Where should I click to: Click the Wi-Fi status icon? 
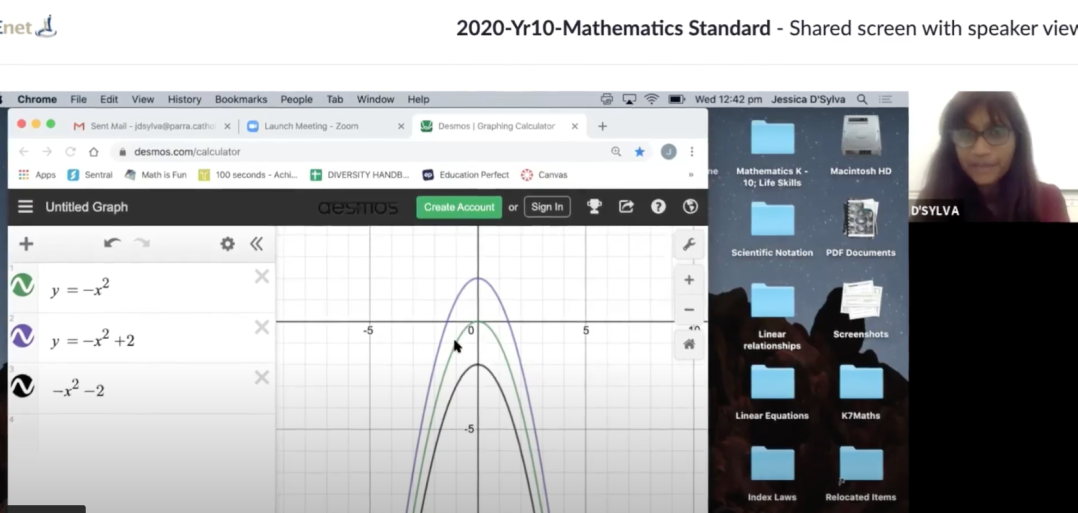[x=651, y=99]
